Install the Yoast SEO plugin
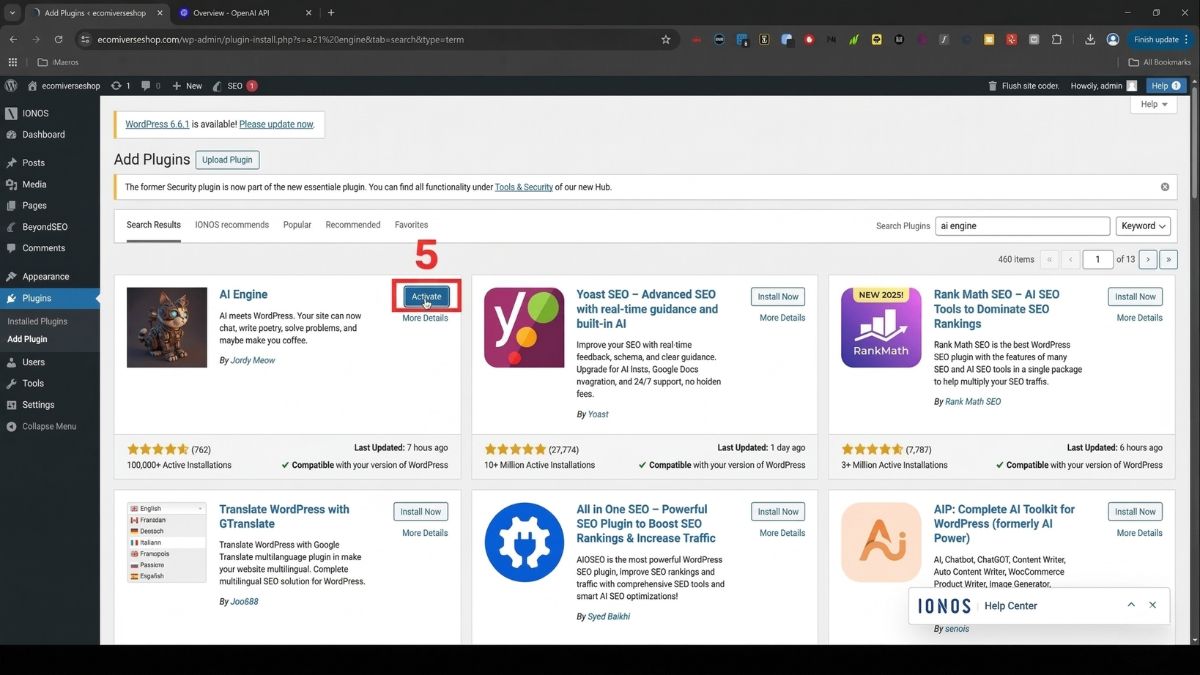This screenshot has width=1200, height=675. point(777,297)
